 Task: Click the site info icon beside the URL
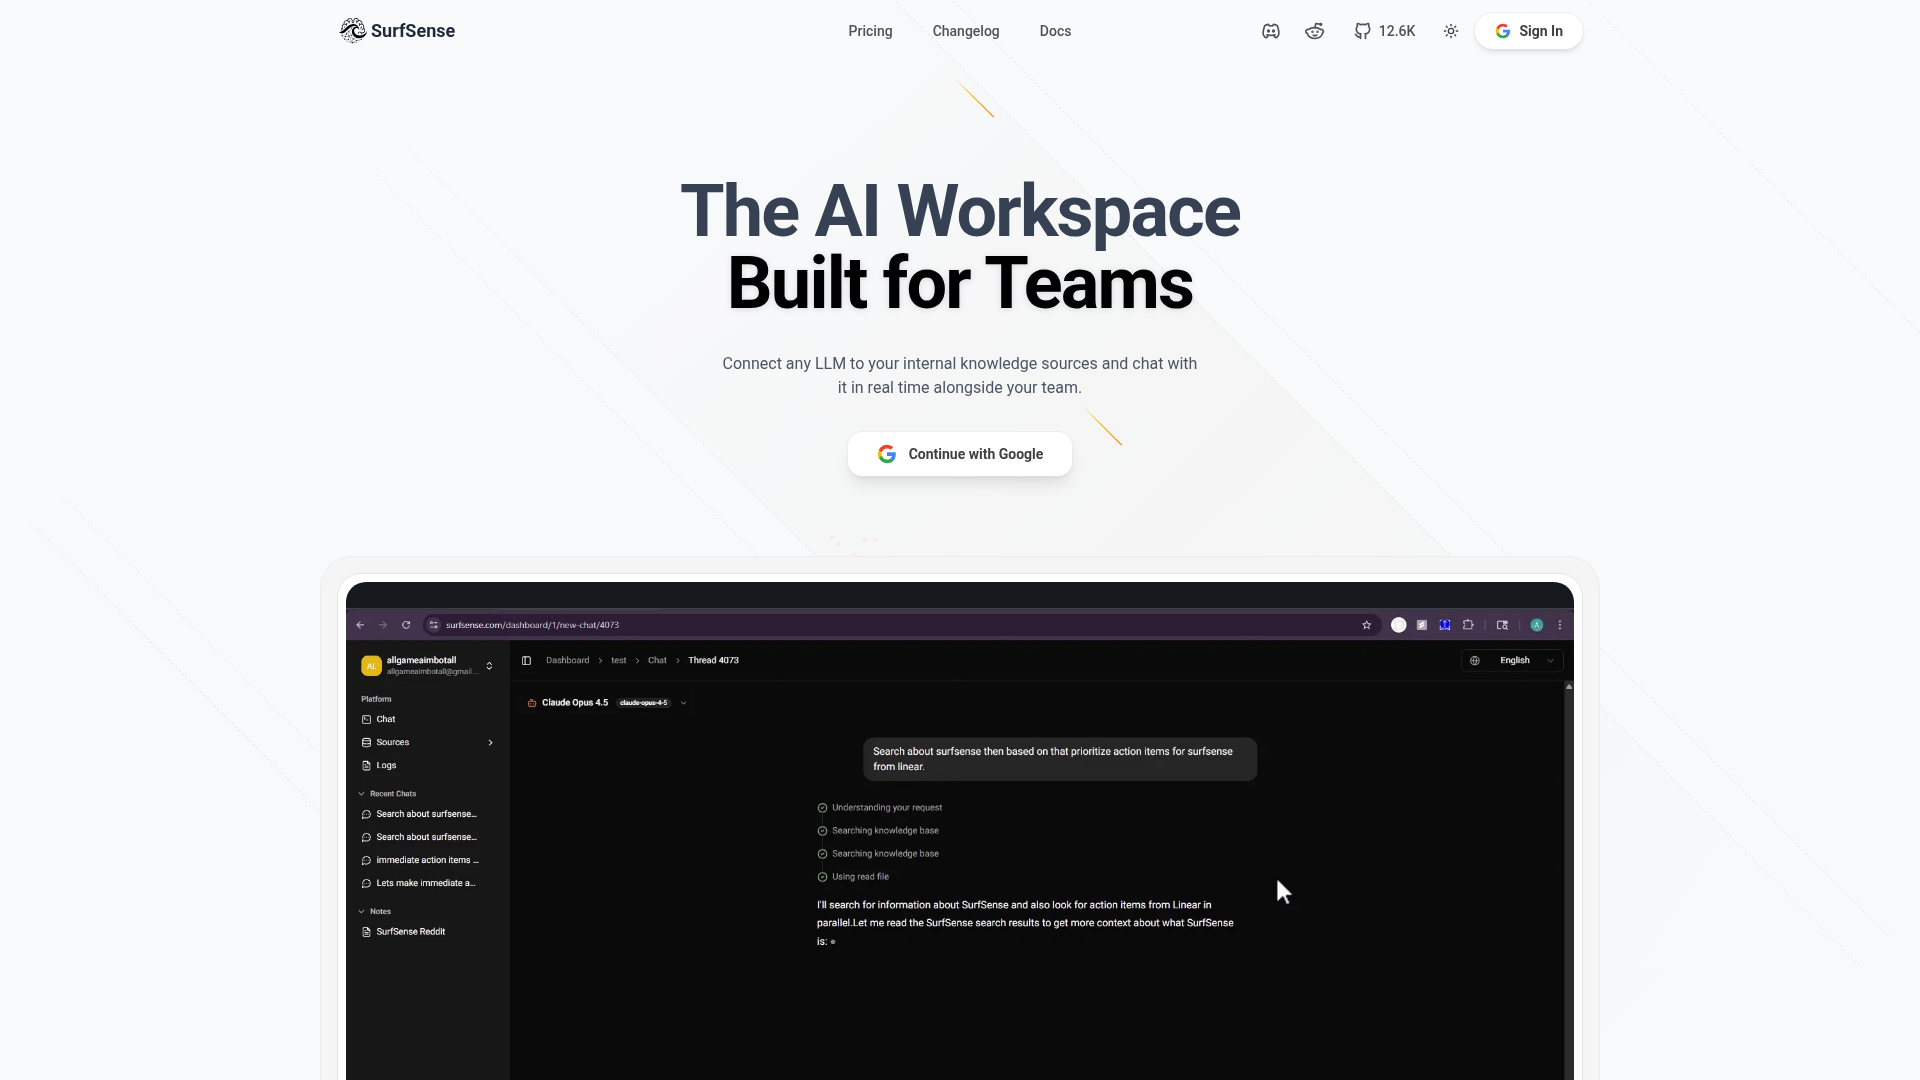(434, 625)
